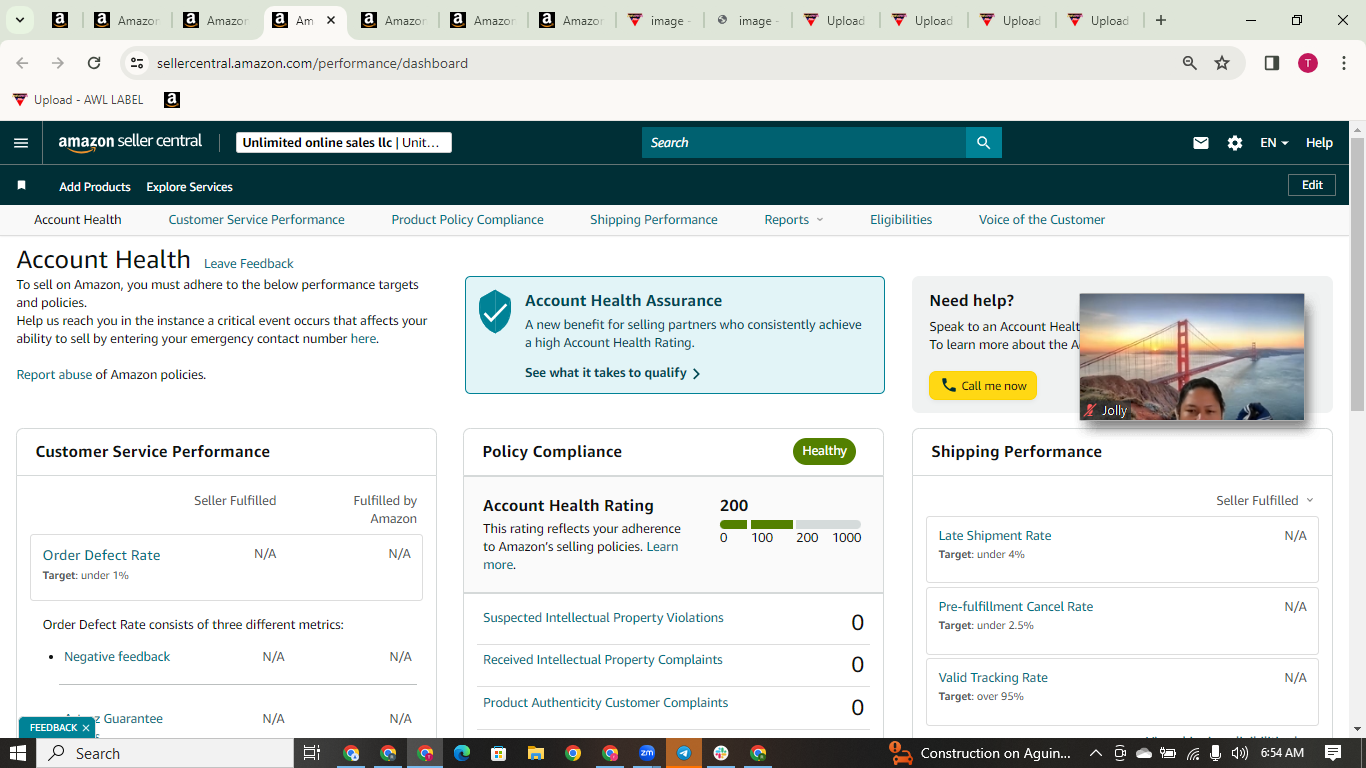The height and width of the screenshot is (768, 1366).
Task: Click the Account Health Rating progress bar
Action: 790,524
